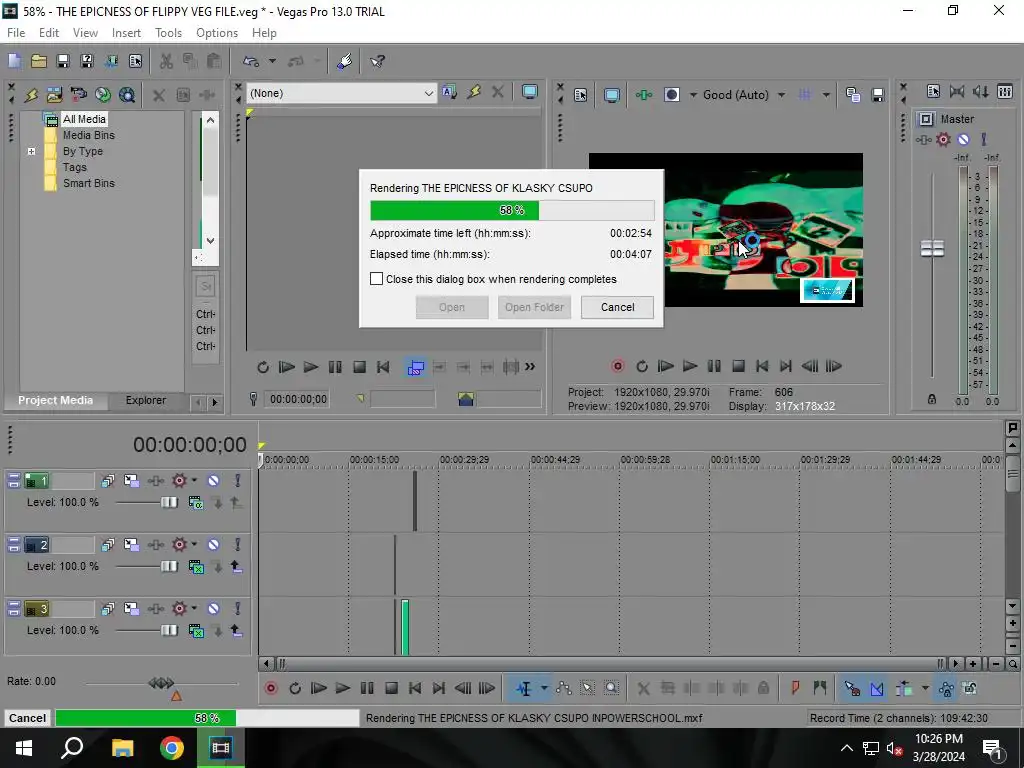Click the Split Screen View icon in preview
The image size is (1024, 768).
coord(671,95)
